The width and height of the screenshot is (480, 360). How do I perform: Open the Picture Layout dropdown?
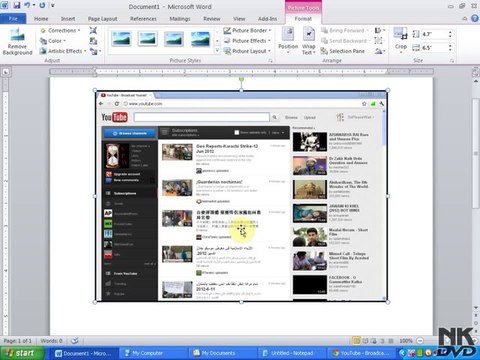(247, 51)
